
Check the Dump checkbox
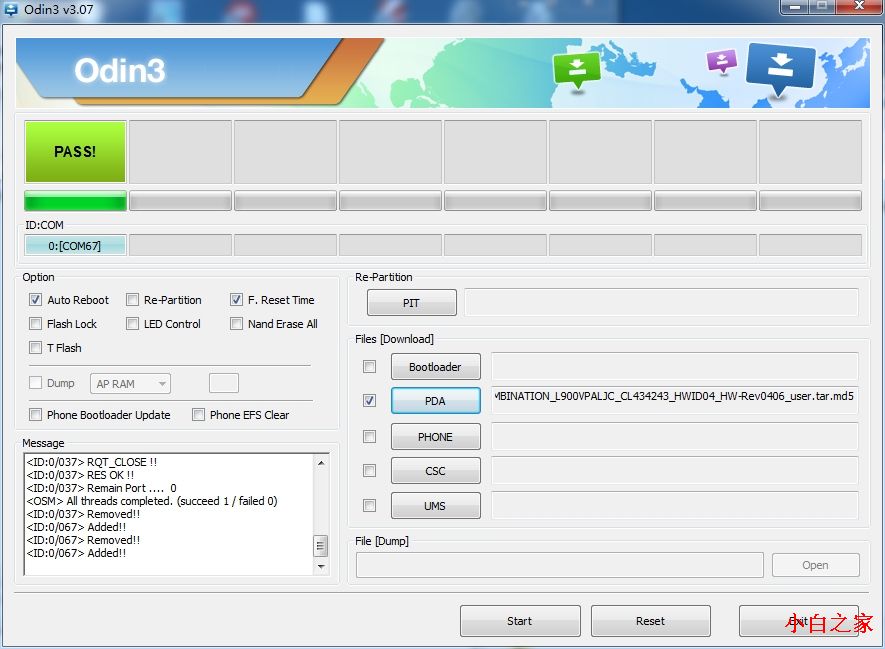point(35,383)
